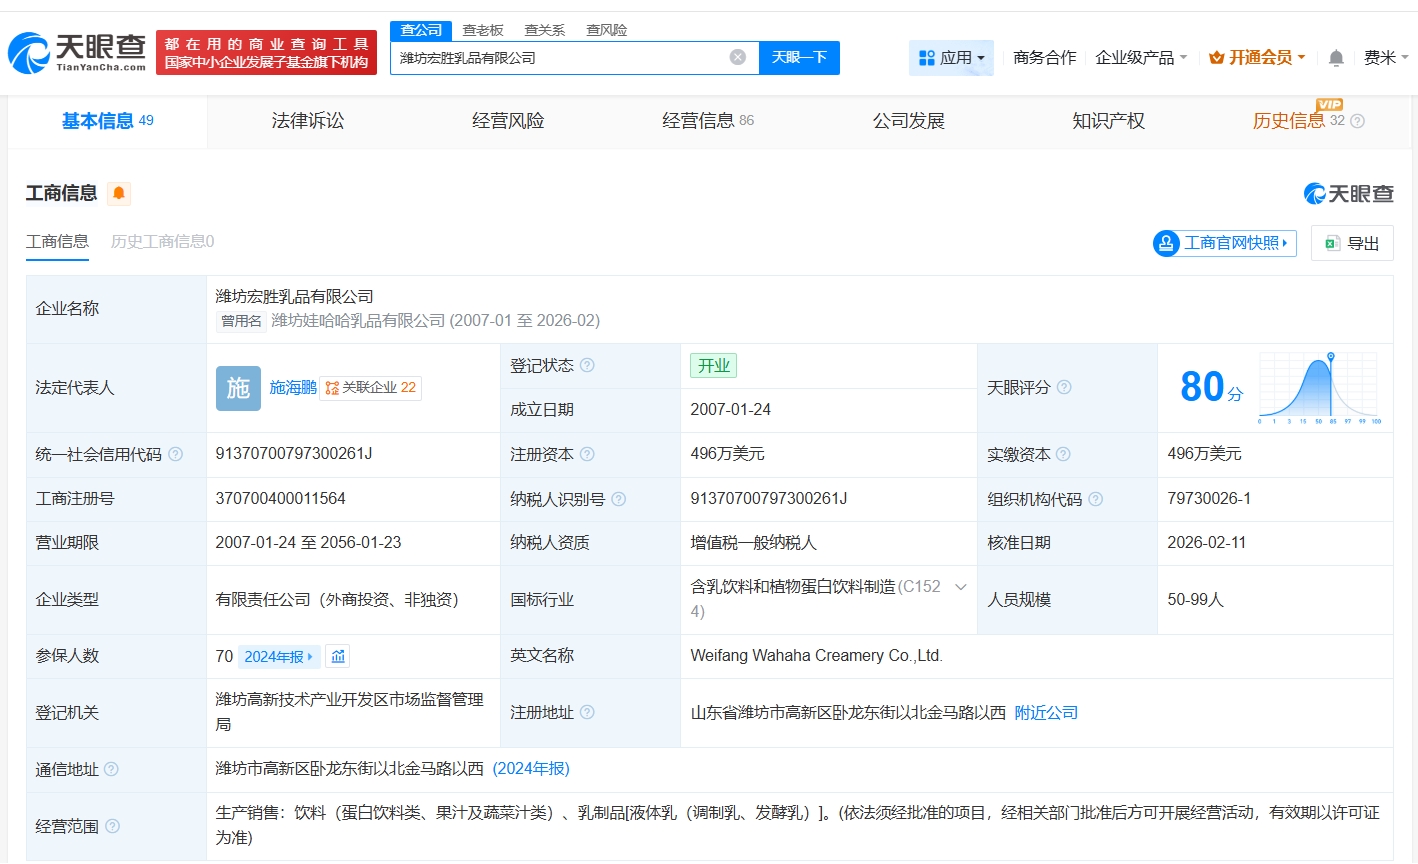Click the orange alert bell beside 工商信息
Image resolution: width=1418 pixels, height=864 pixels.
[x=119, y=193]
